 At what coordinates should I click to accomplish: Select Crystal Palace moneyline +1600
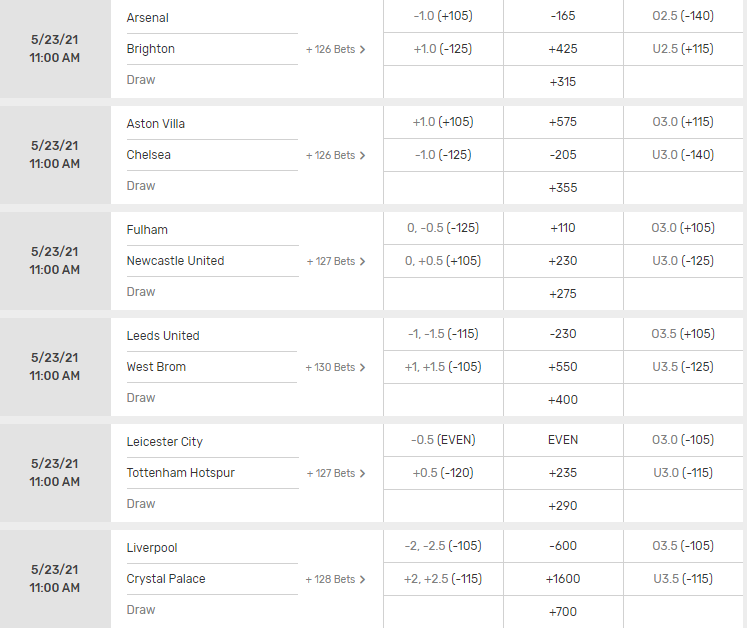[x=563, y=579]
